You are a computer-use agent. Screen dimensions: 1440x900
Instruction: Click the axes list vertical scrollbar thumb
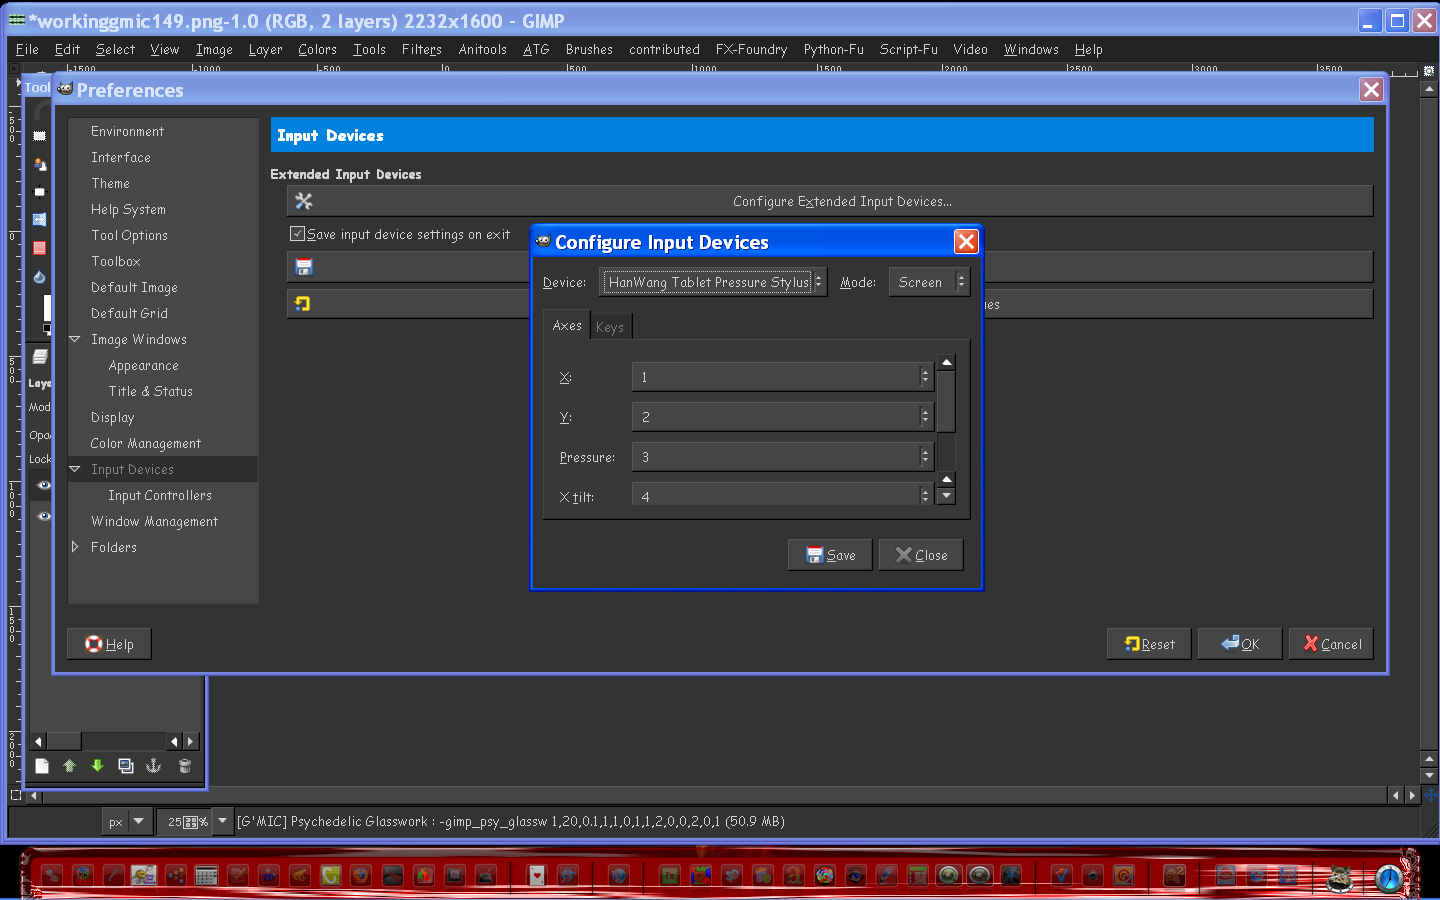click(x=947, y=400)
